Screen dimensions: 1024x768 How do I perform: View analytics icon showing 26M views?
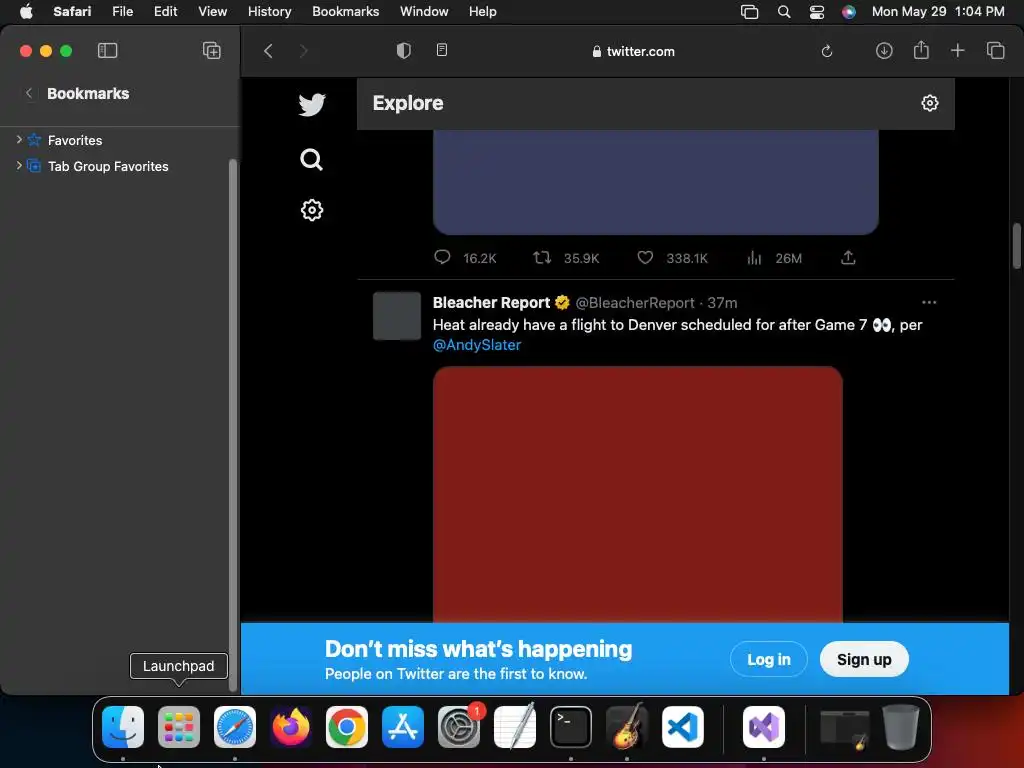click(754, 258)
